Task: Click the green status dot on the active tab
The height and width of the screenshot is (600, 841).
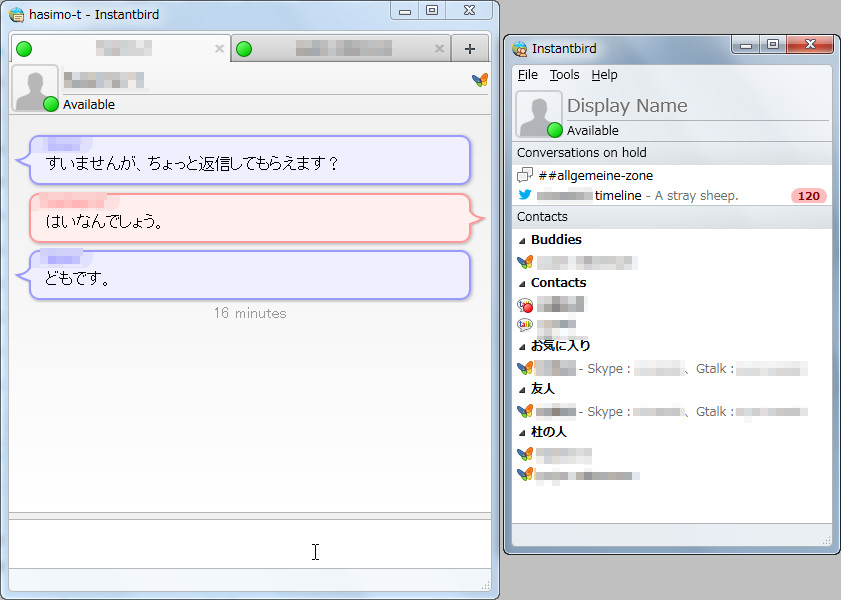Action: (25, 47)
